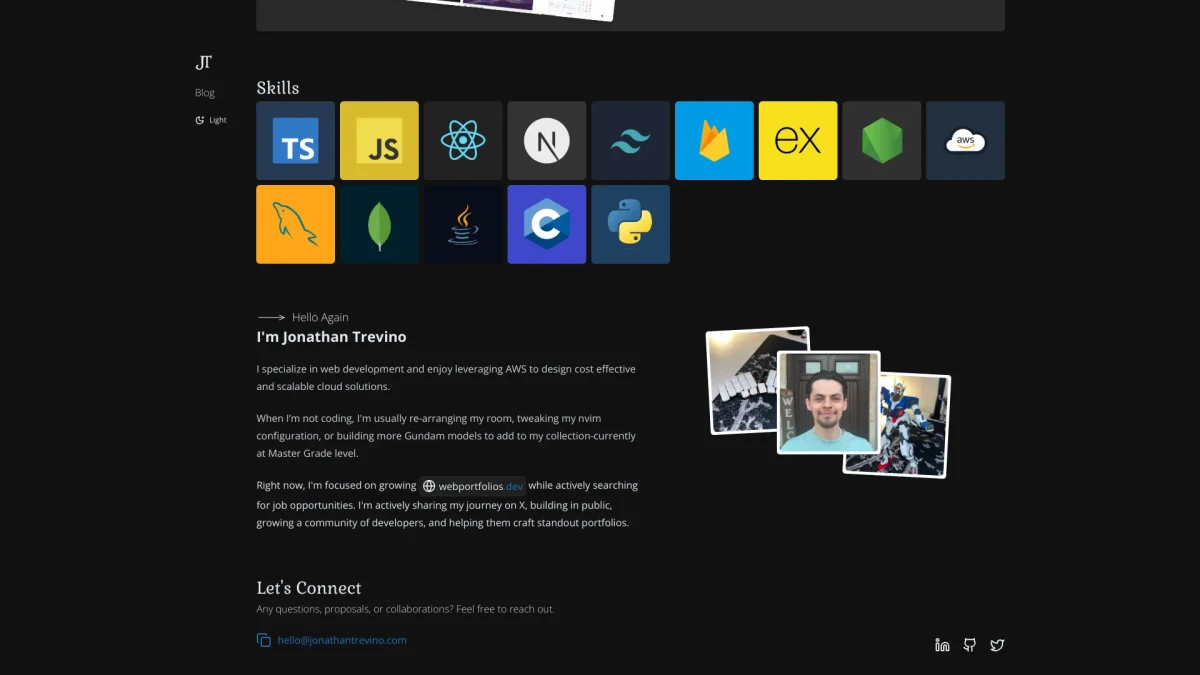Click the 'Let's Connect' heading
Screen dimensions: 1200x675
[309, 588]
